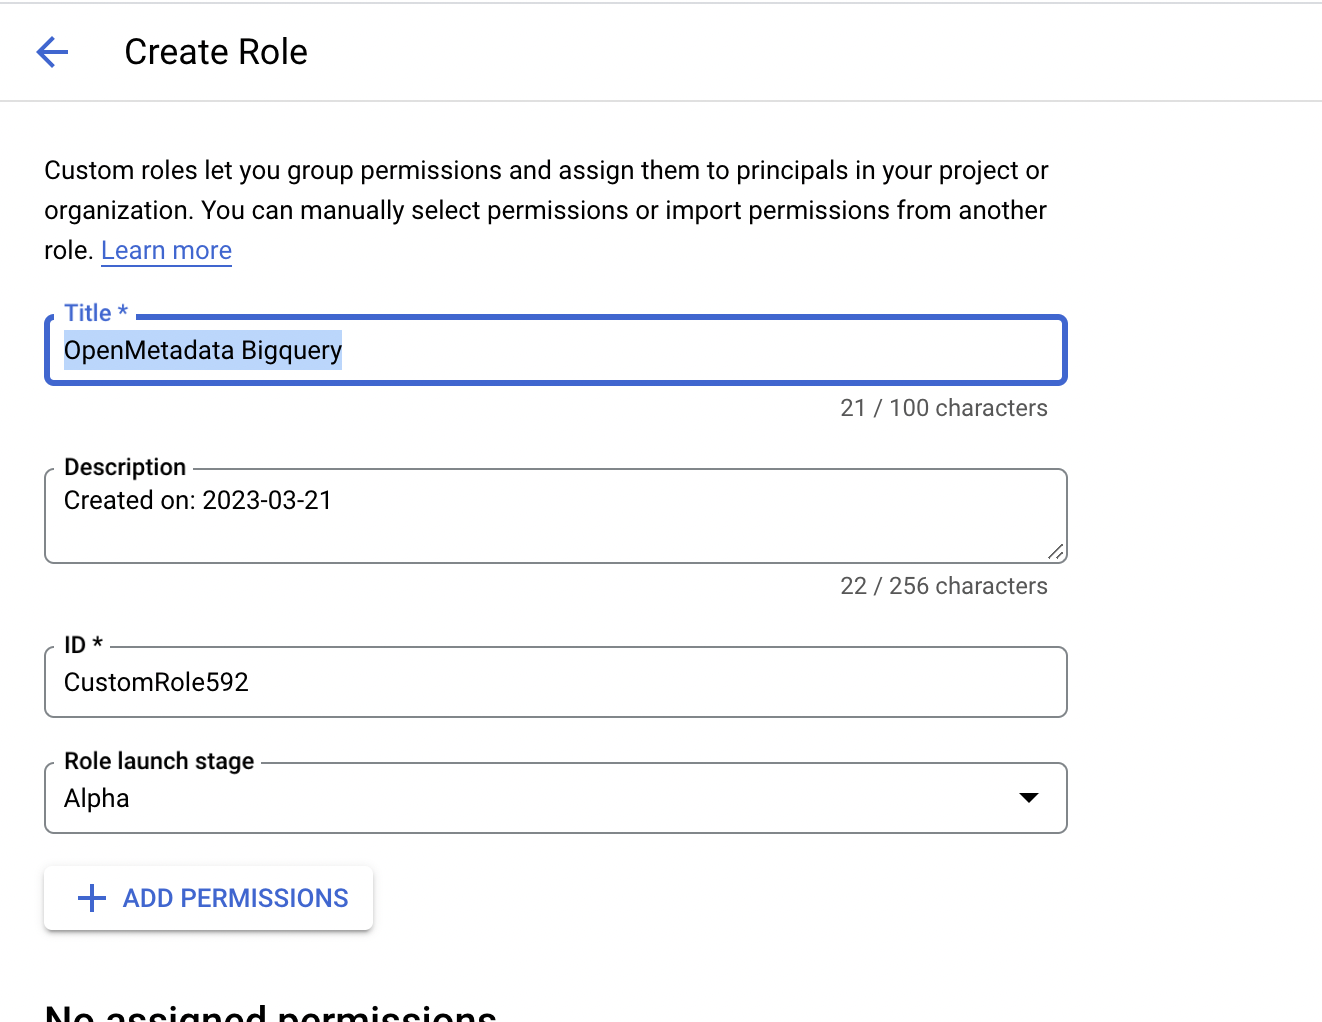
Task: Click the ID field label
Action: tap(82, 644)
